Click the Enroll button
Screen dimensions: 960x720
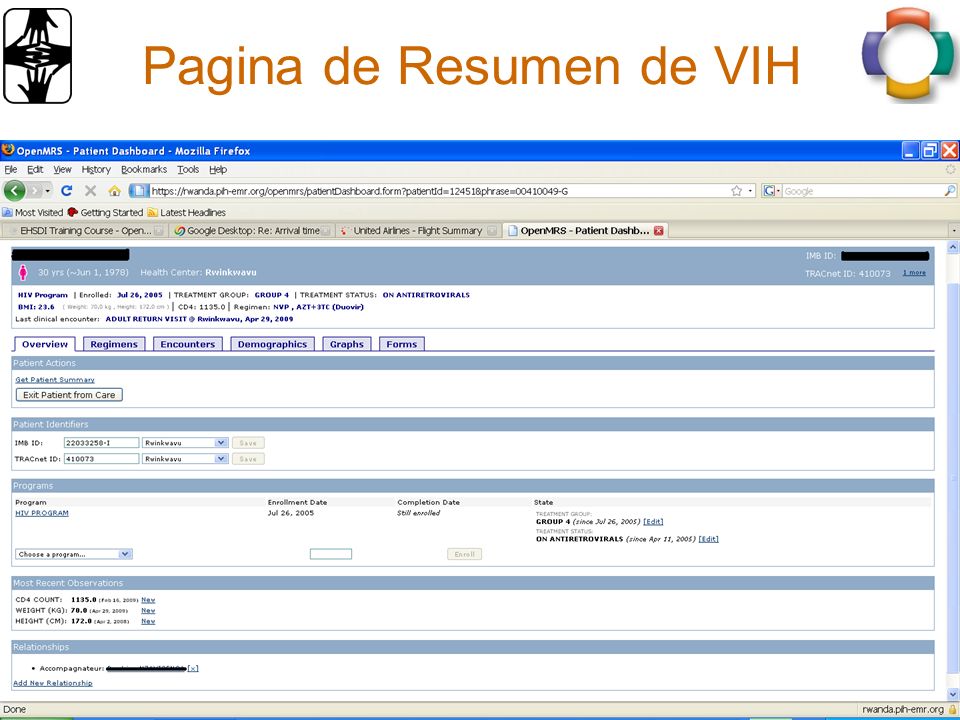pos(465,554)
